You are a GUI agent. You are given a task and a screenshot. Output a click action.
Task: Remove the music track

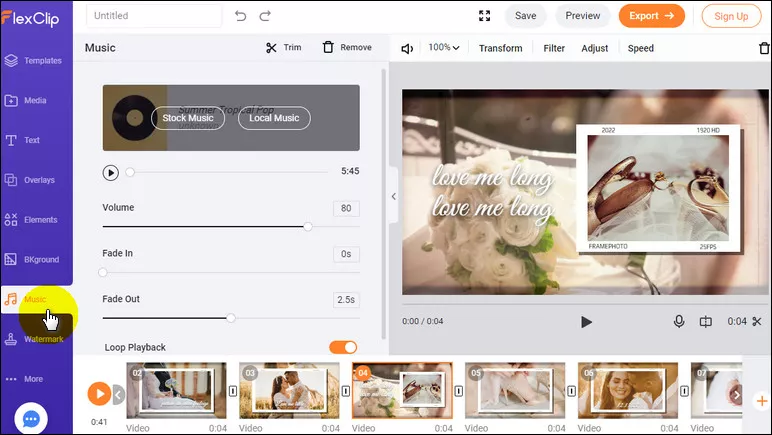347,47
